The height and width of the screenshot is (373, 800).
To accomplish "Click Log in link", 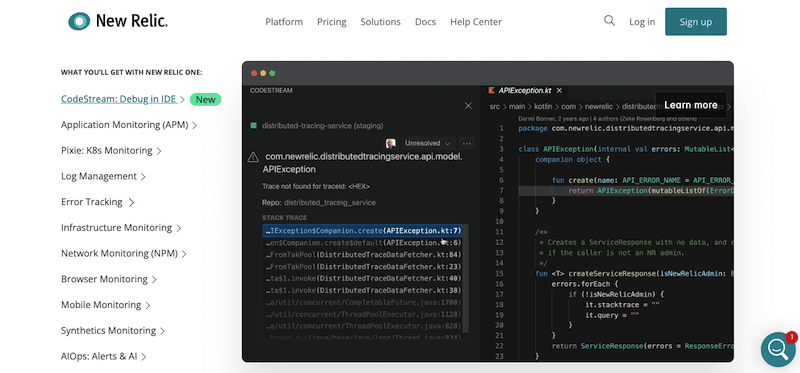I will [642, 22].
